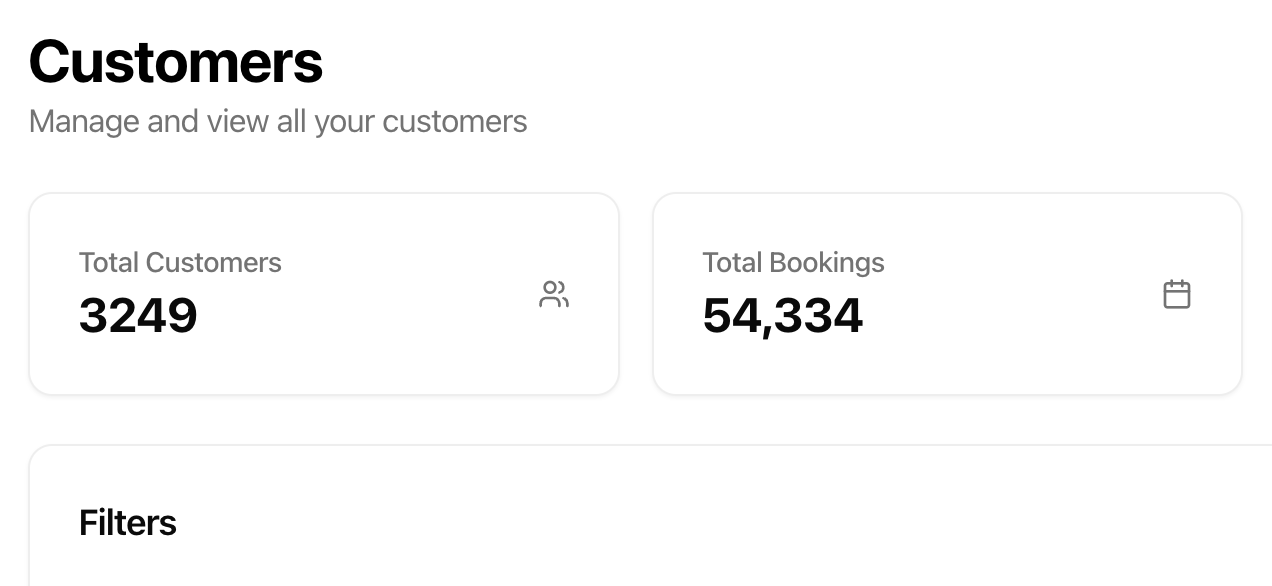Click the Customers page heading
Viewport: 1272px width, 586px height.
click(x=176, y=61)
